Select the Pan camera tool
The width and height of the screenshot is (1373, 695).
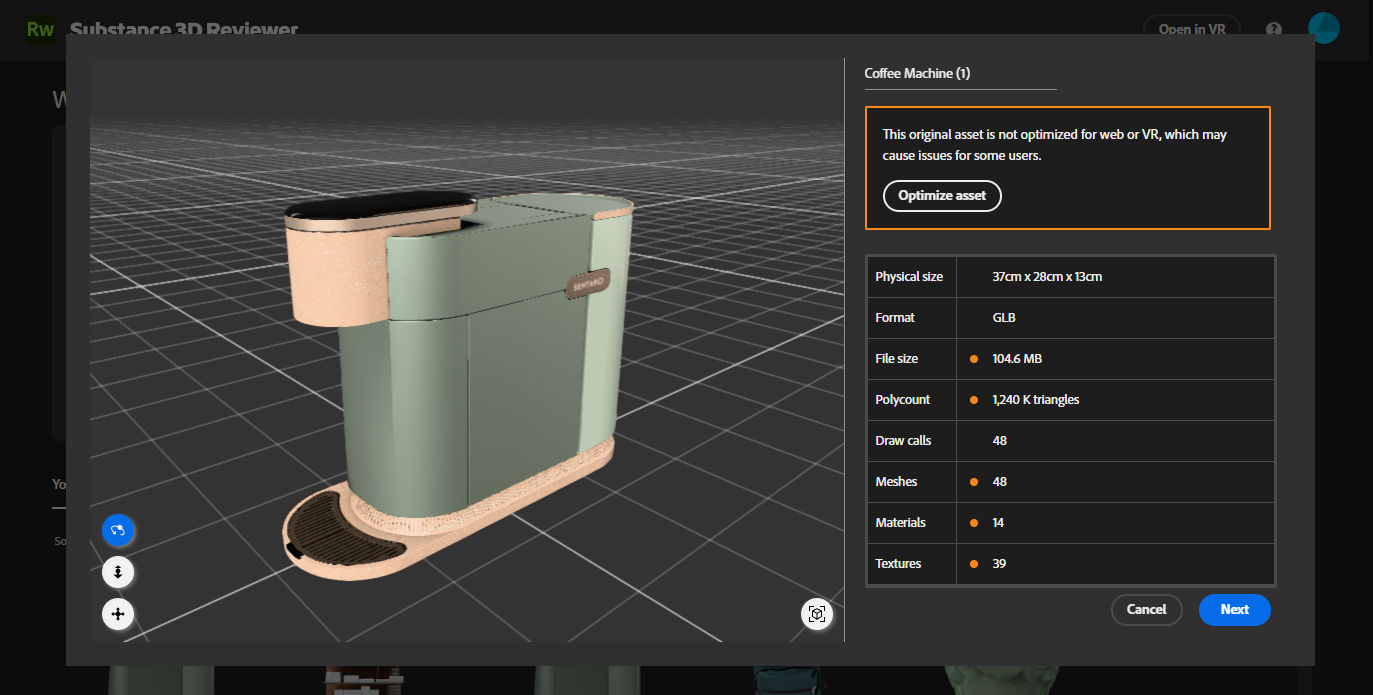[118, 613]
